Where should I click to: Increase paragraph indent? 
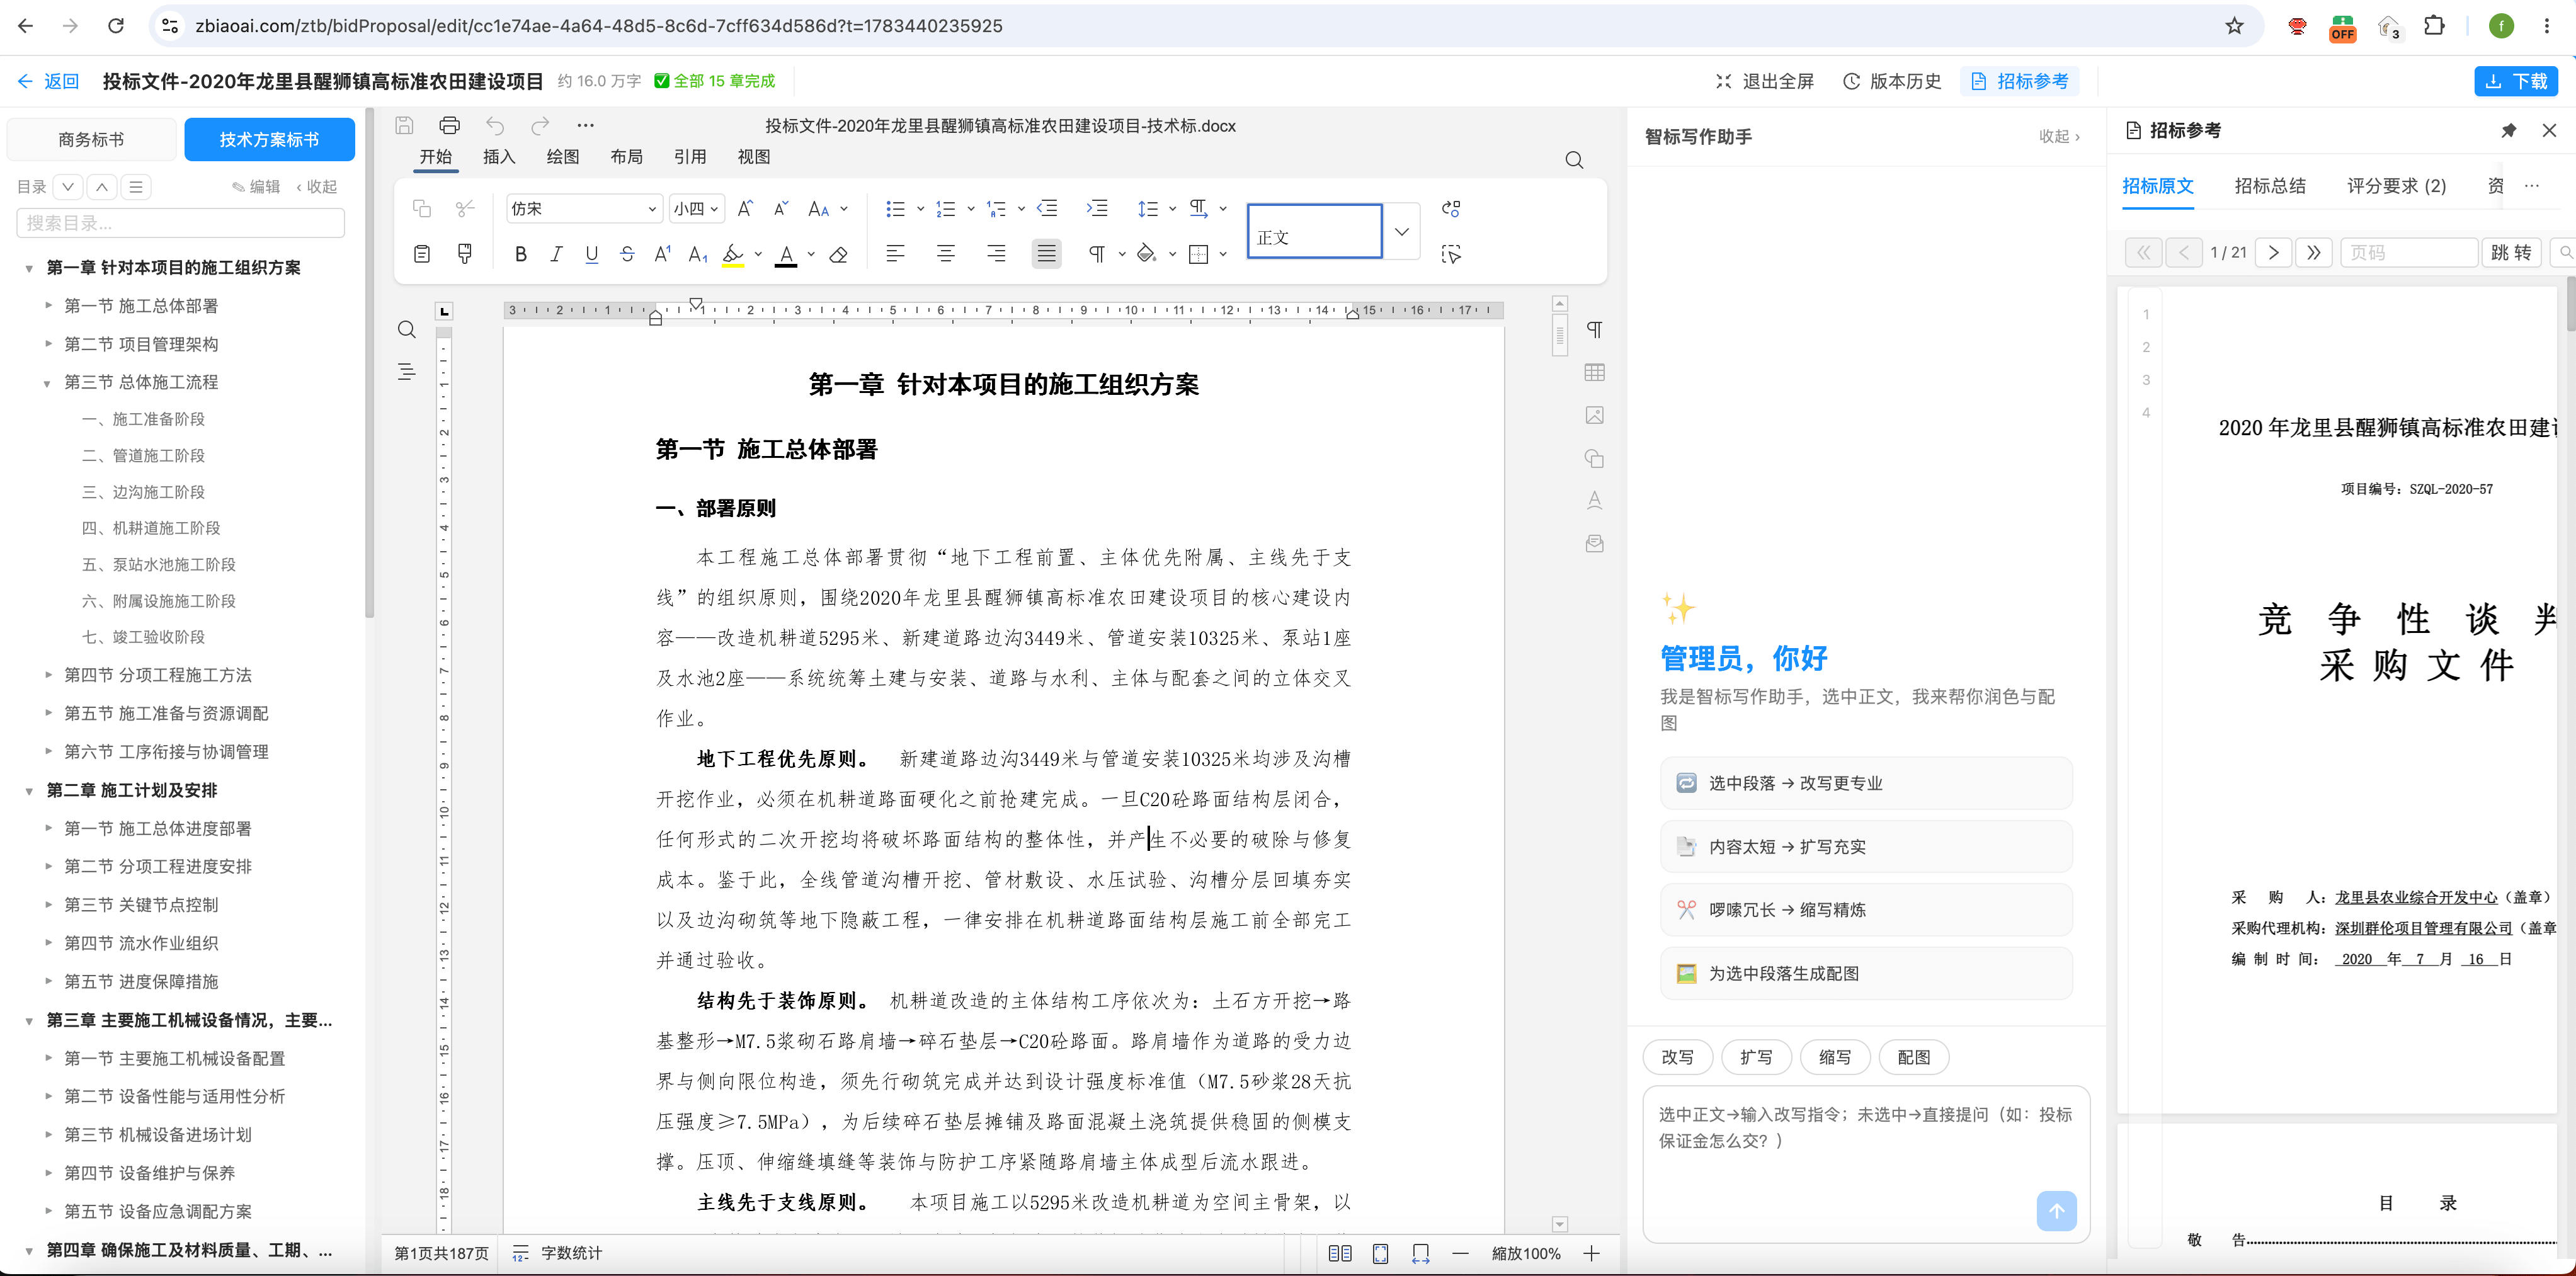[1097, 208]
